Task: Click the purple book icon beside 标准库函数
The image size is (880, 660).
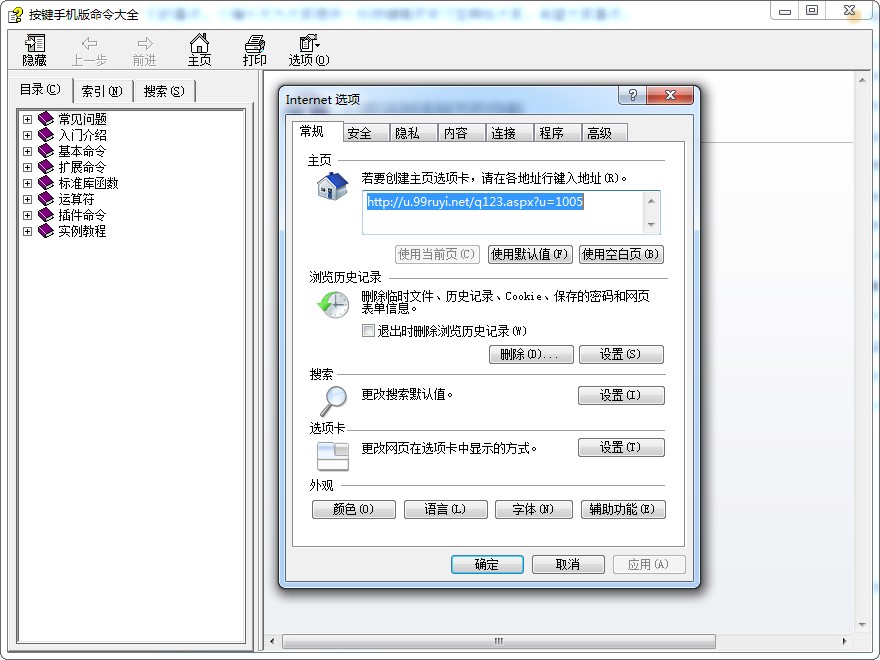Action: pyautogui.click(x=45, y=183)
